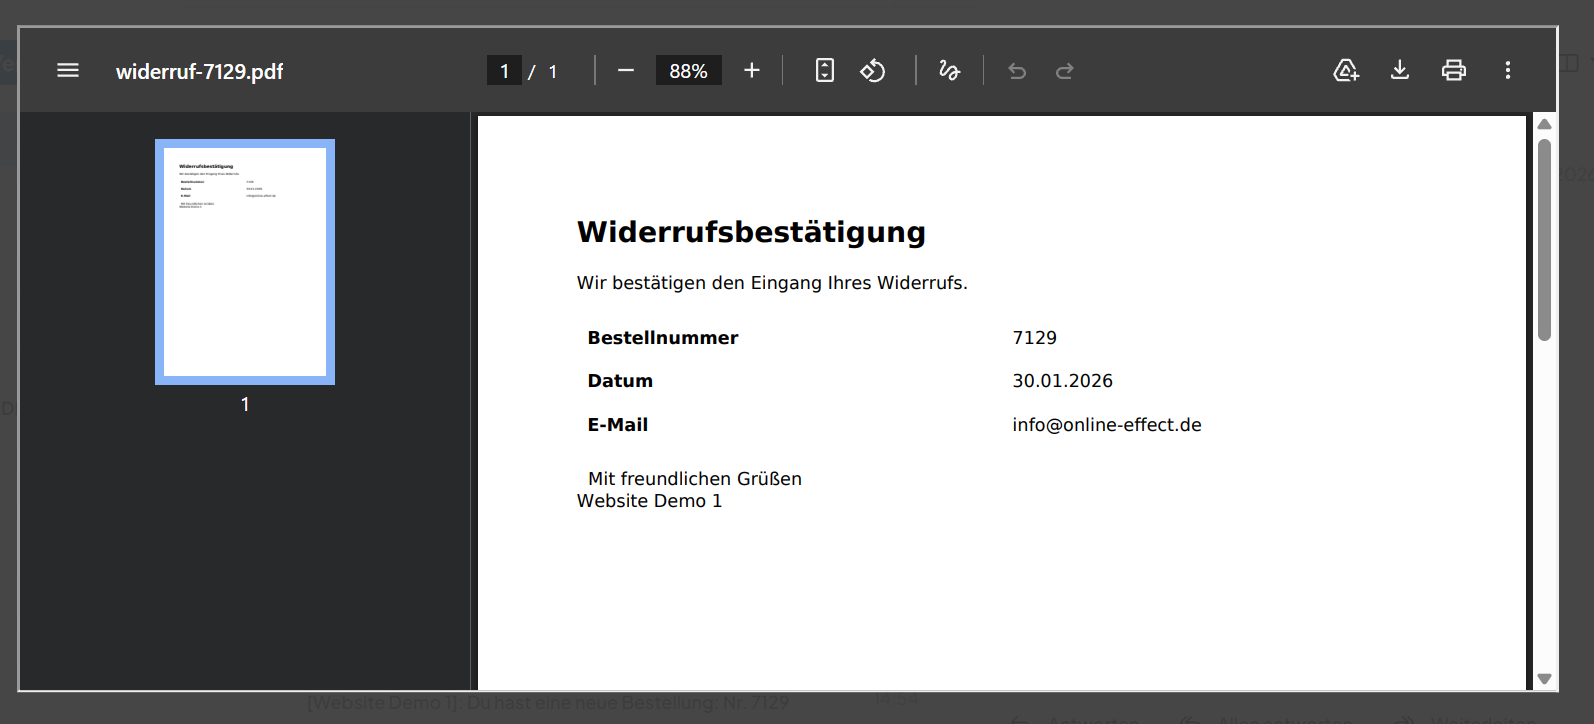
Task: Click the redo arrow icon
Action: pos(1065,70)
